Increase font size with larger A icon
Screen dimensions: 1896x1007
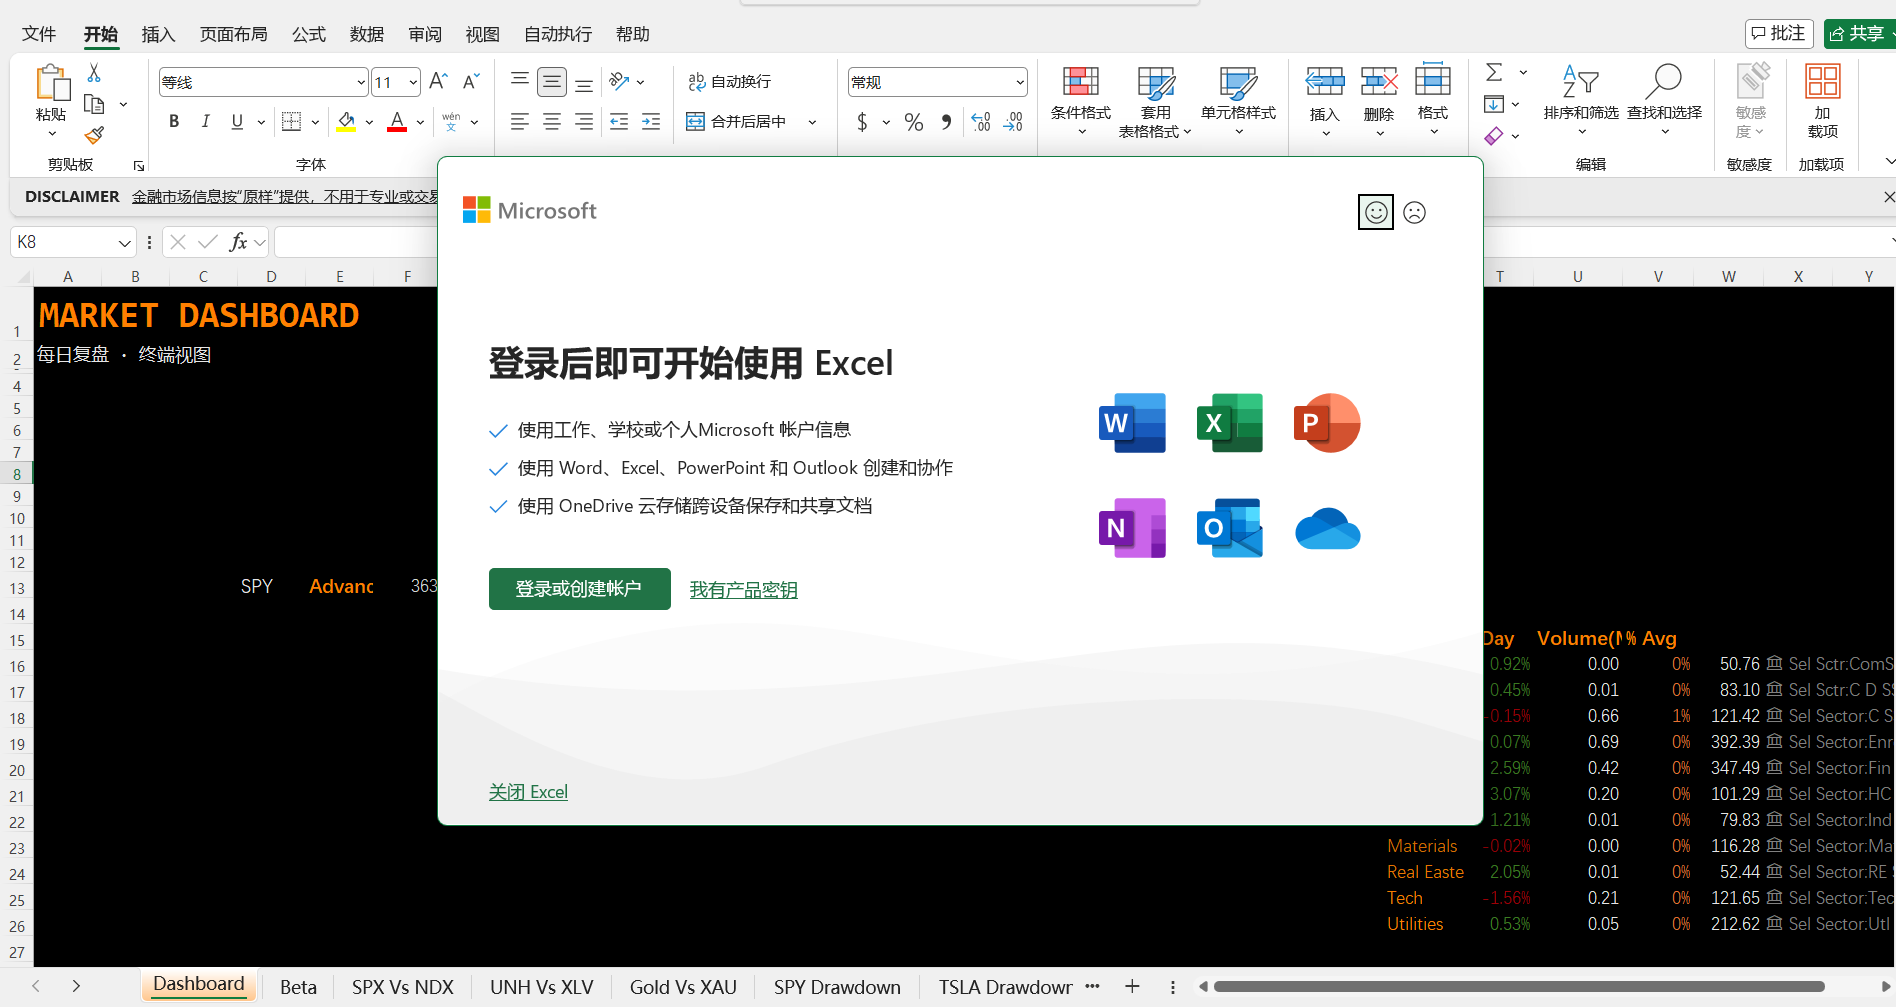click(x=438, y=81)
